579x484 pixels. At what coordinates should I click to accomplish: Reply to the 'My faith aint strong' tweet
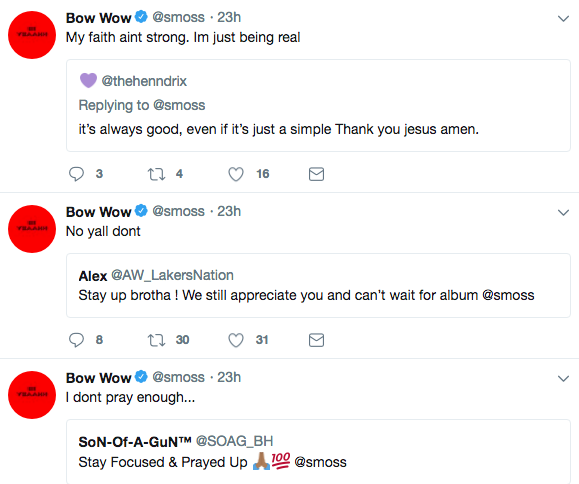(76, 174)
